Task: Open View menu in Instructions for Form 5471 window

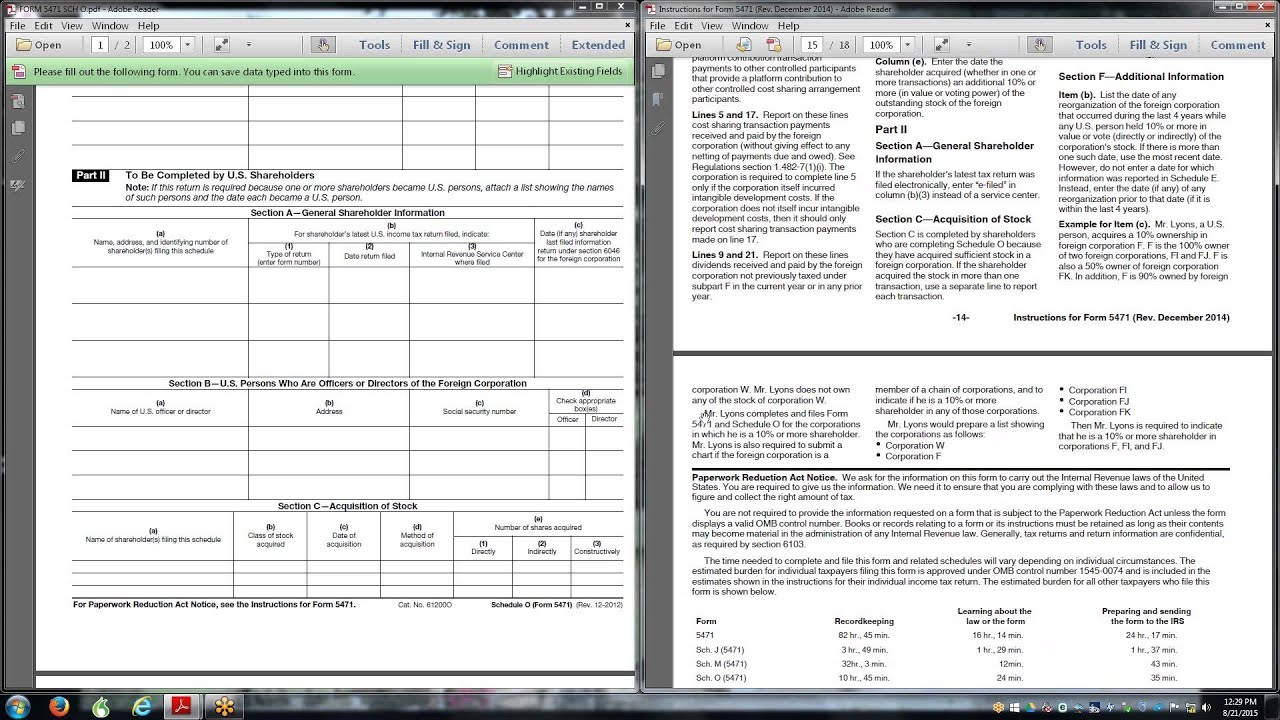Action: (x=712, y=26)
